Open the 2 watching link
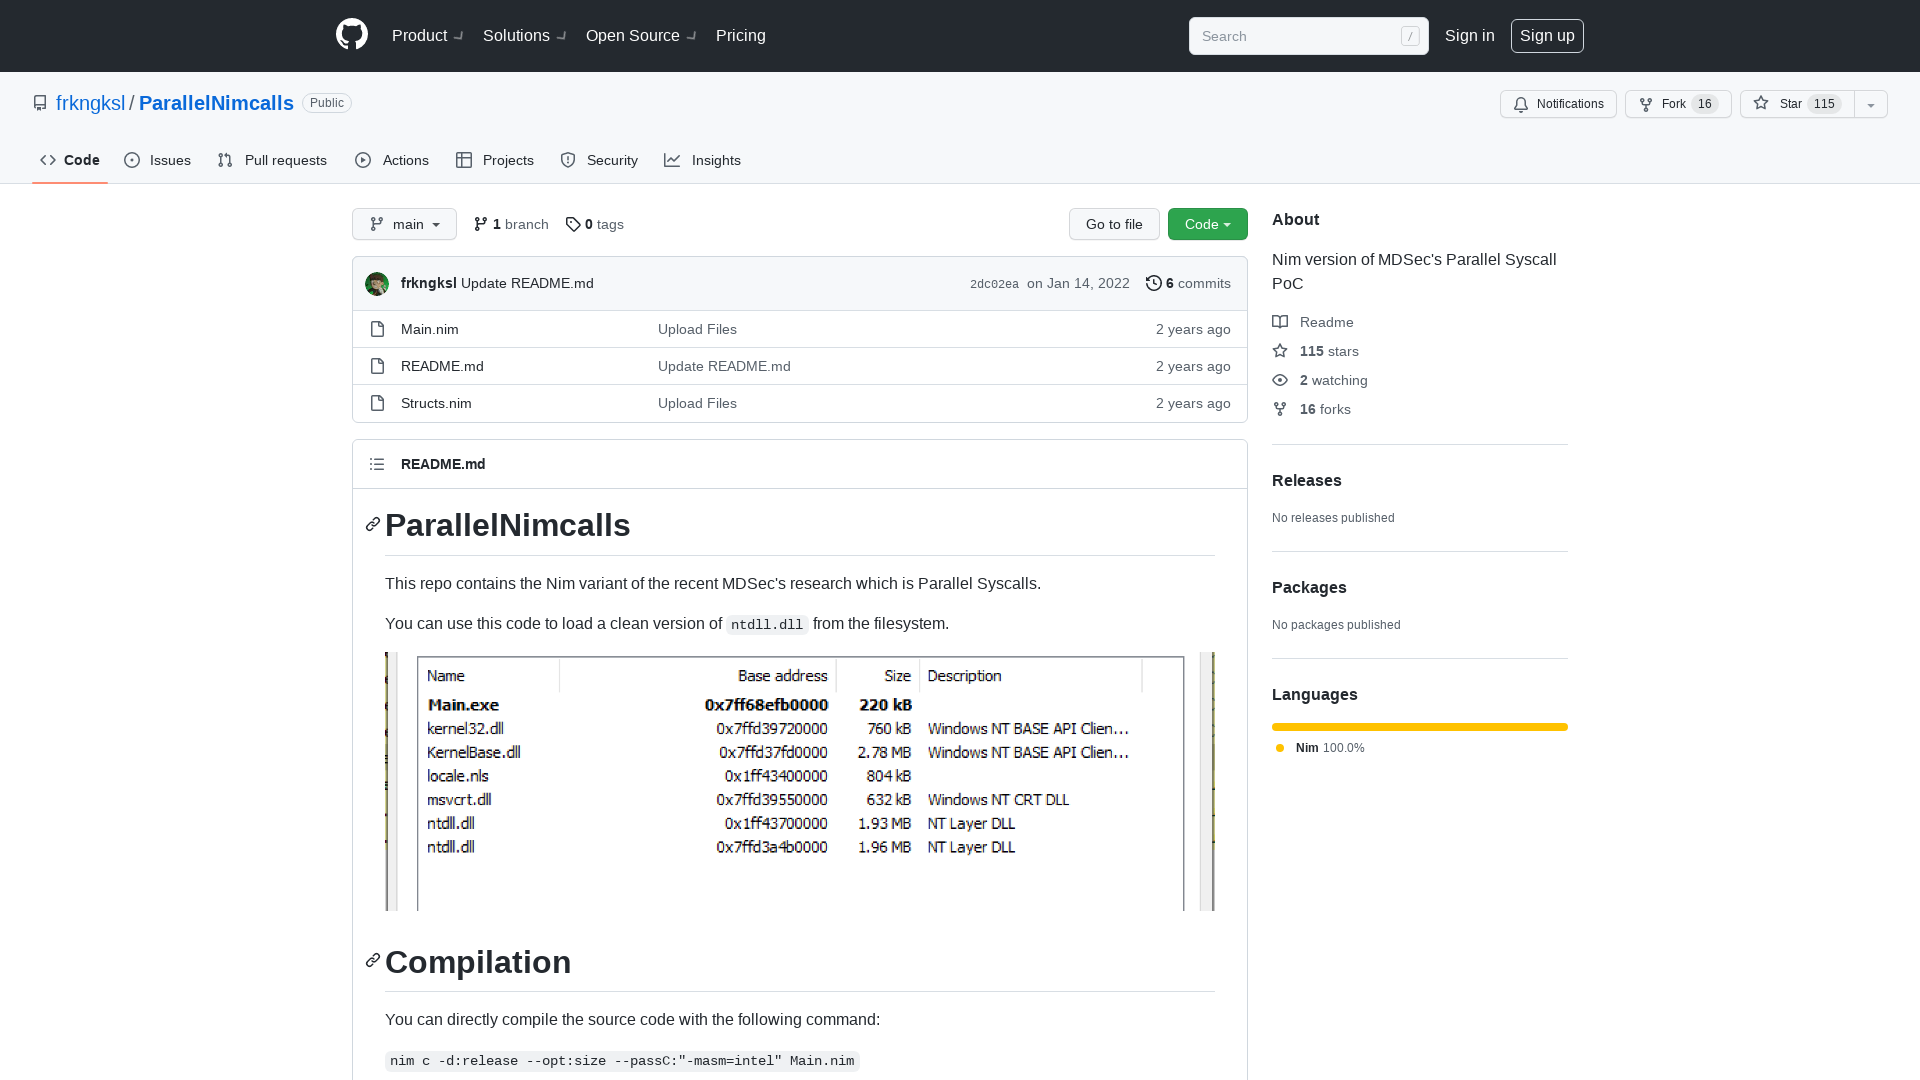The height and width of the screenshot is (1080, 1920). 1320,380
